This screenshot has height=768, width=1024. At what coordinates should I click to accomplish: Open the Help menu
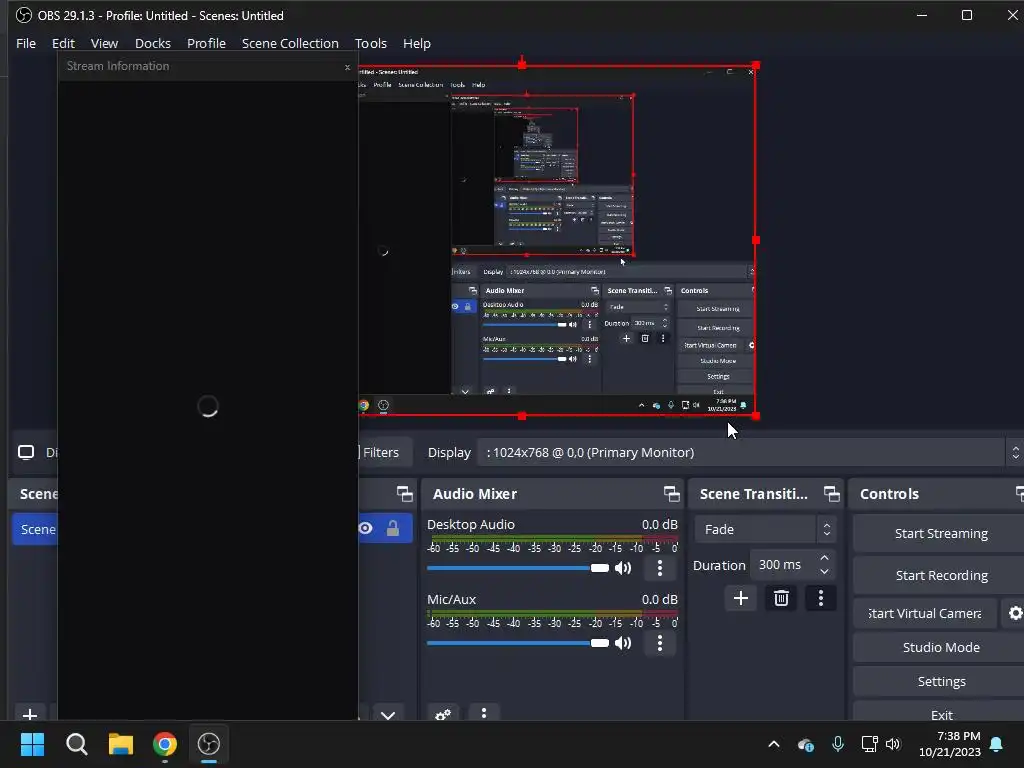417,43
